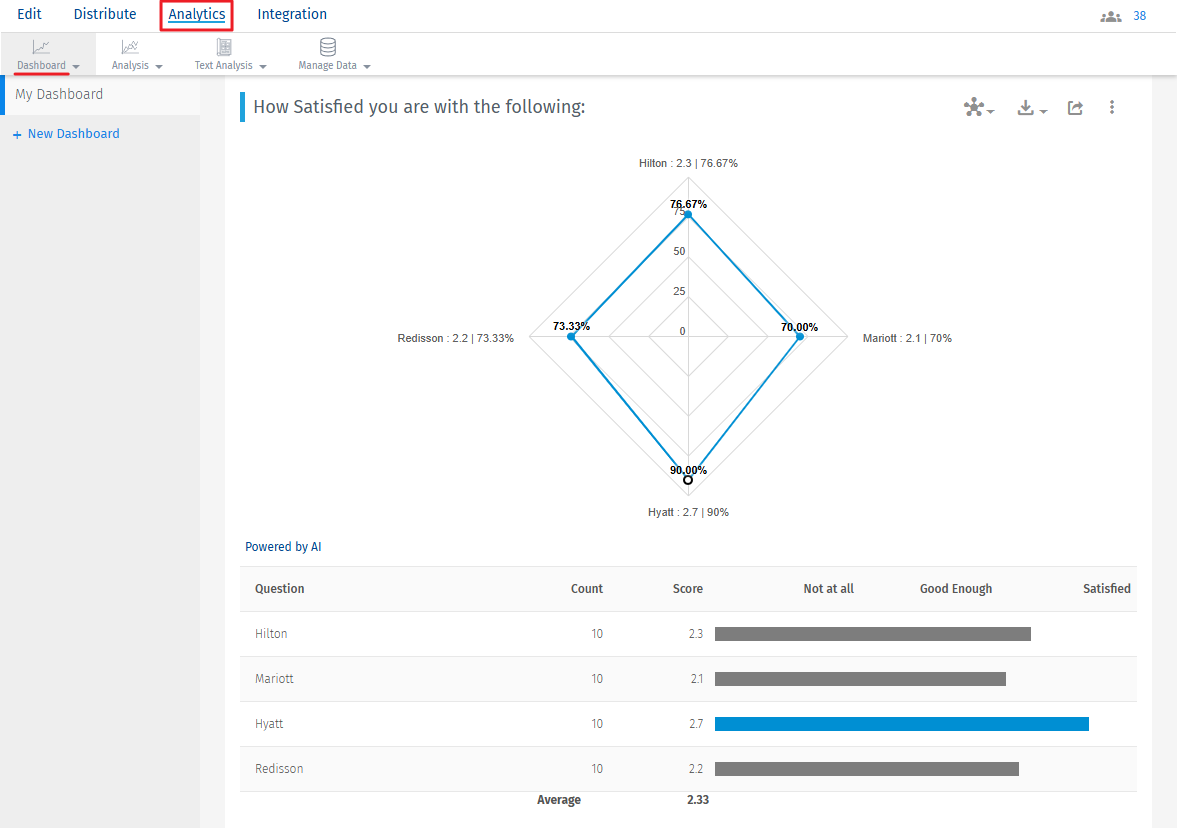Select My Dashboard in the sidebar
1177x828 pixels.
tap(59, 94)
